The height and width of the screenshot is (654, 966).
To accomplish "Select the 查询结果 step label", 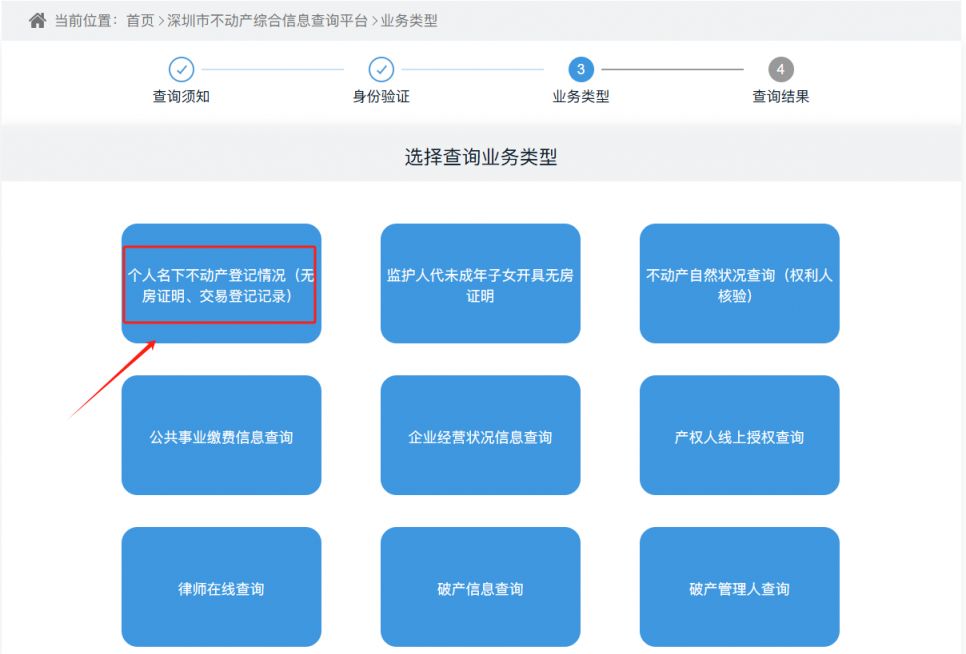I will [781, 96].
